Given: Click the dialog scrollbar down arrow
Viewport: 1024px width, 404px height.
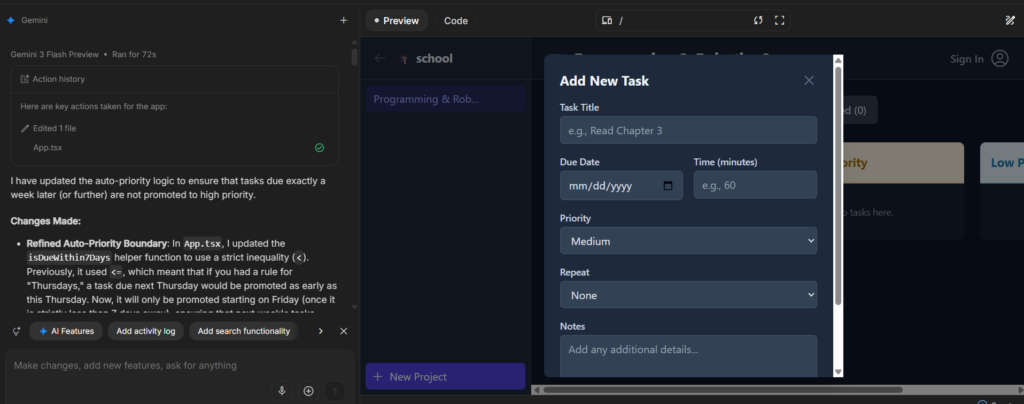Looking at the screenshot, I should point(839,372).
